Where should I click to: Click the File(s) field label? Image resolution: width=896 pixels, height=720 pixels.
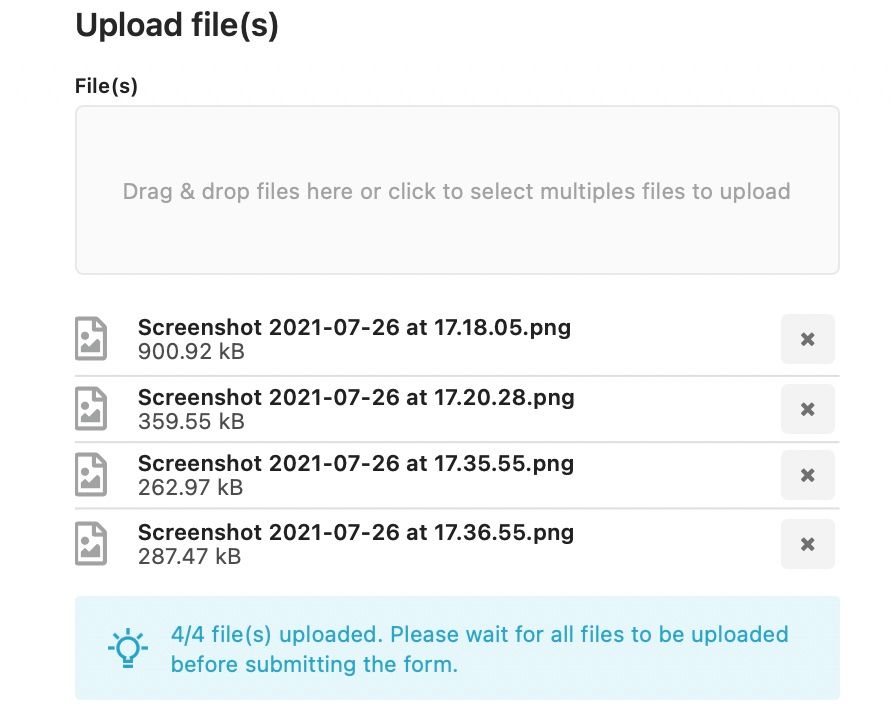[106, 86]
